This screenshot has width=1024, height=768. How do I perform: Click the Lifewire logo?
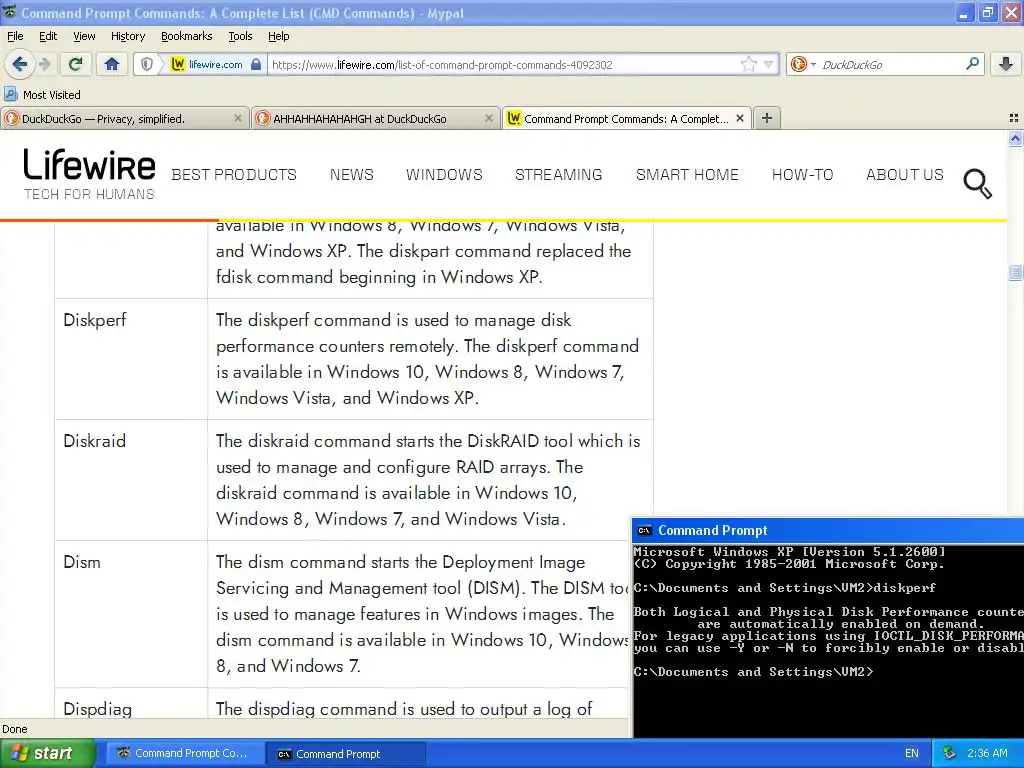click(x=89, y=174)
